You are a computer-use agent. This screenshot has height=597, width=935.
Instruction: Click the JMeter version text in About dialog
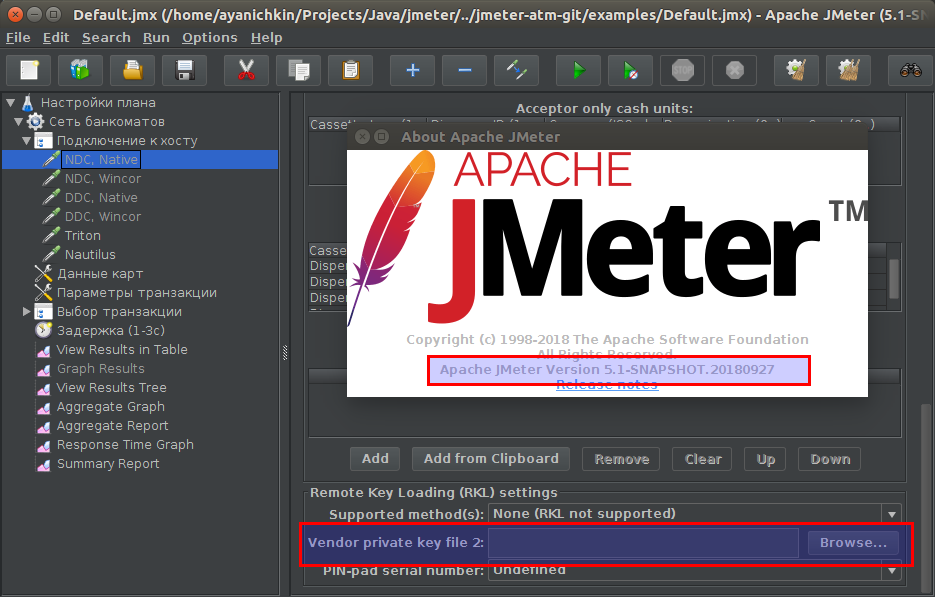[x=607, y=370]
